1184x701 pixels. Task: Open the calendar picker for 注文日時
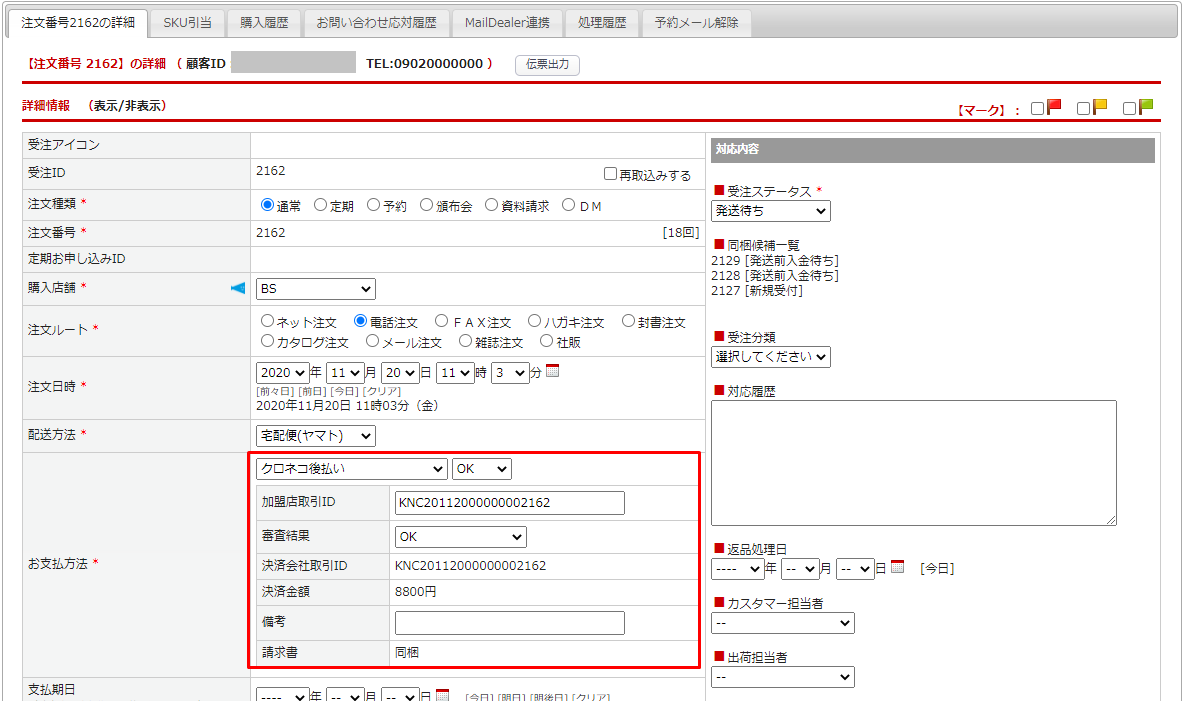coord(553,372)
